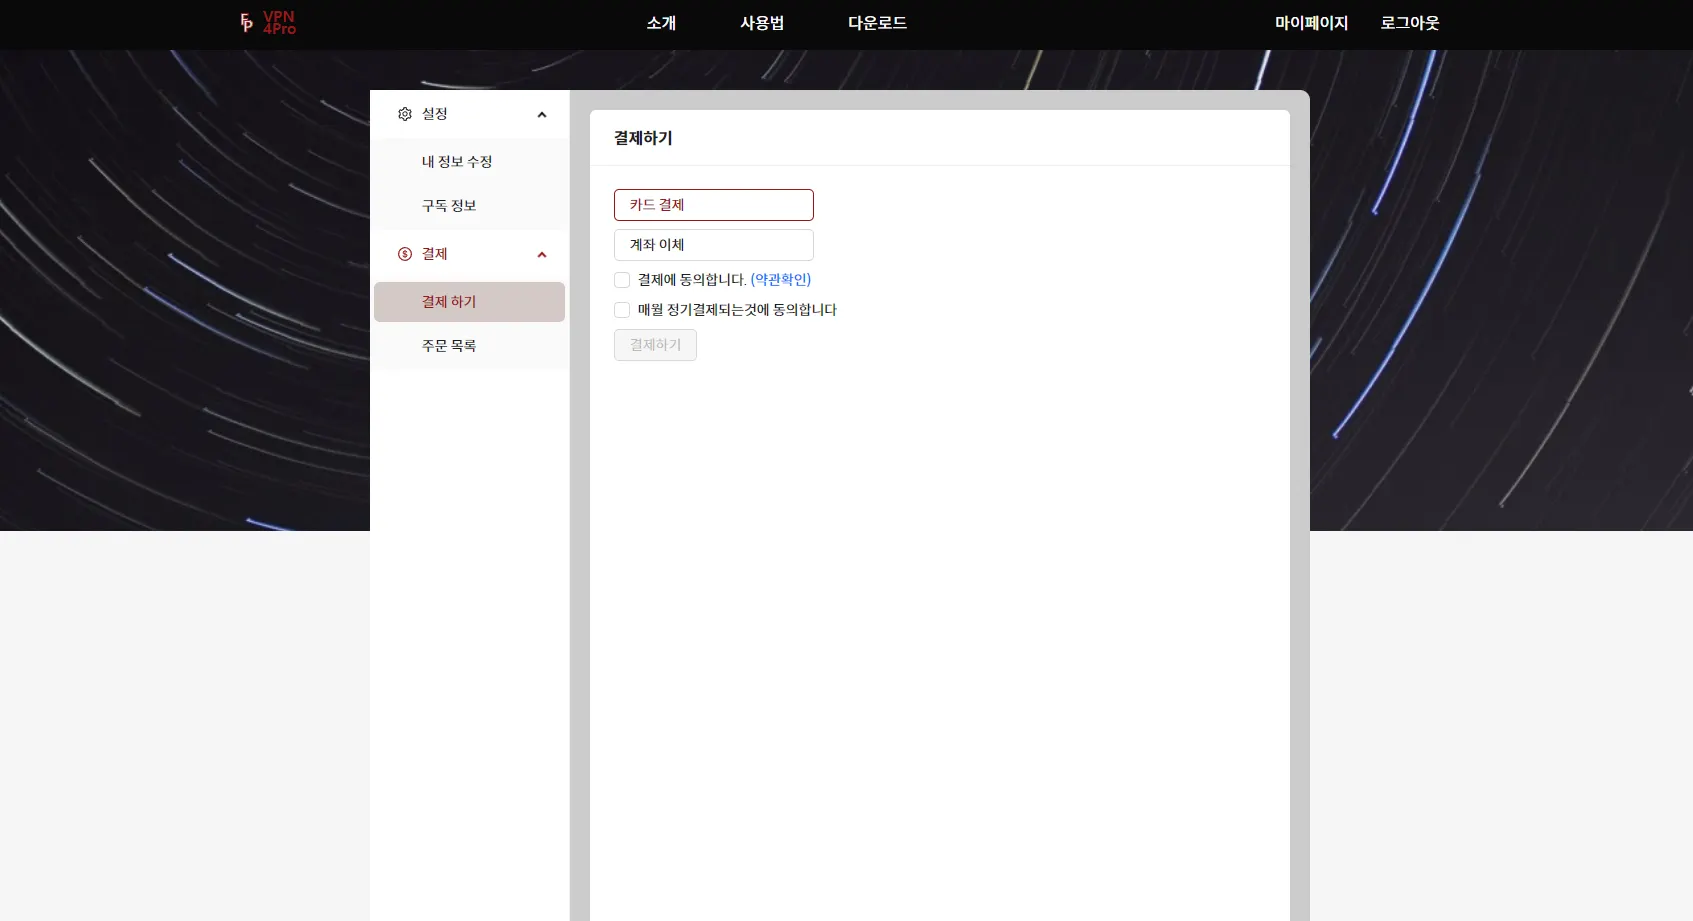This screenshot has width=1693, height=921.
Task: Collapse the 결제 section chevron
Action: [x=542, y=255]
